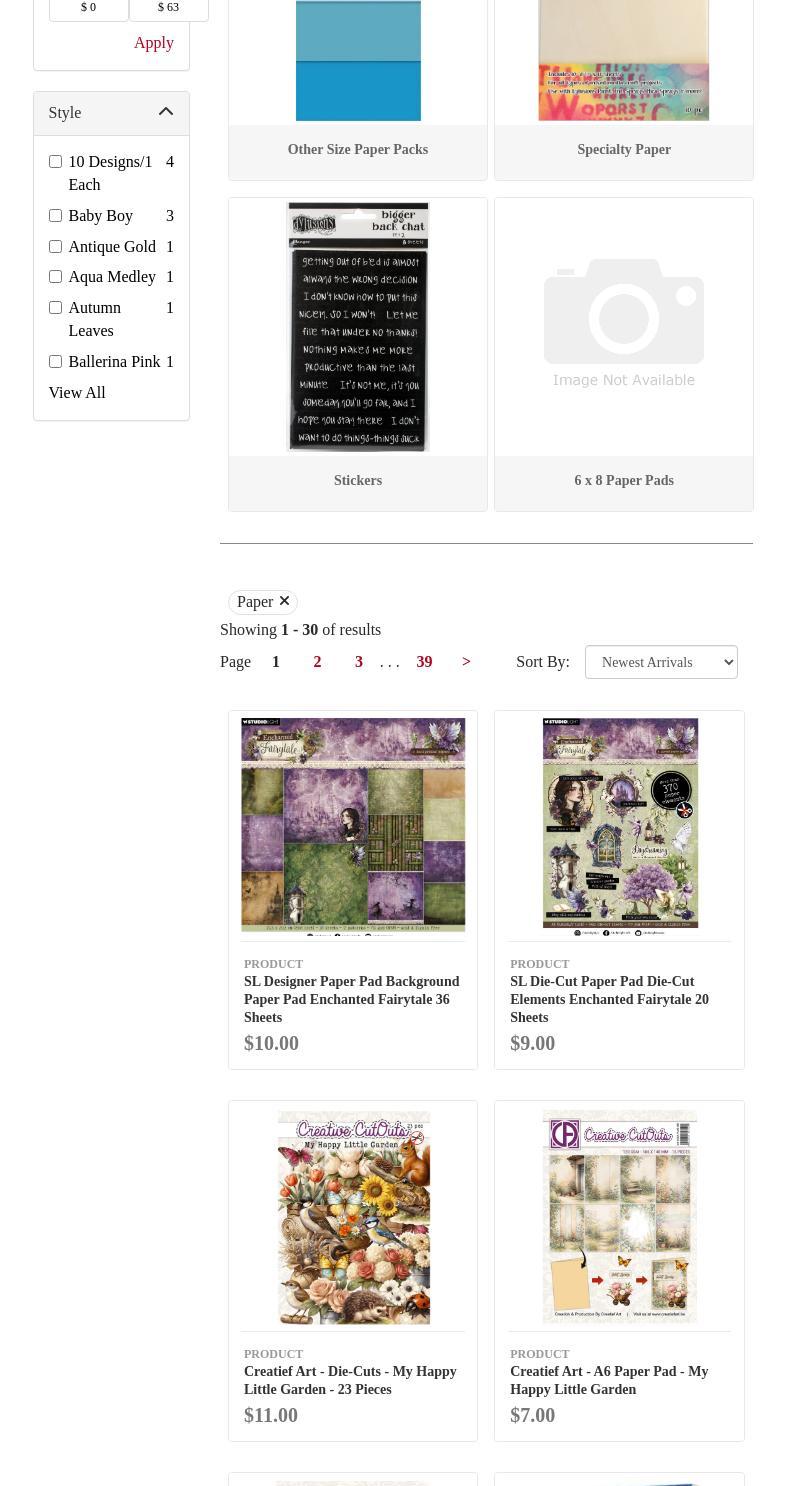Open the Specialty Paper category
Viewport: 785px width, 1486px height.
(624, 149)
